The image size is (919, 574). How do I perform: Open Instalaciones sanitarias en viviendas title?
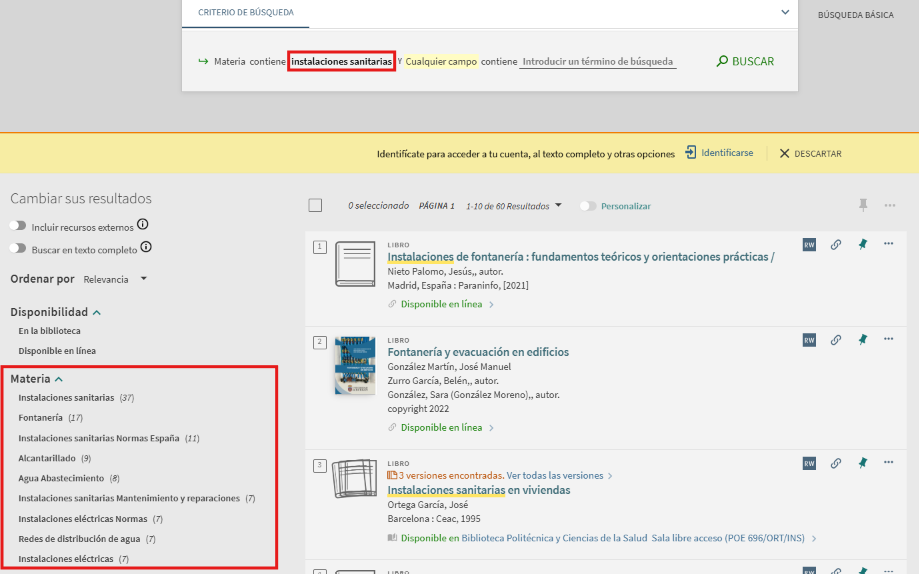479,490
